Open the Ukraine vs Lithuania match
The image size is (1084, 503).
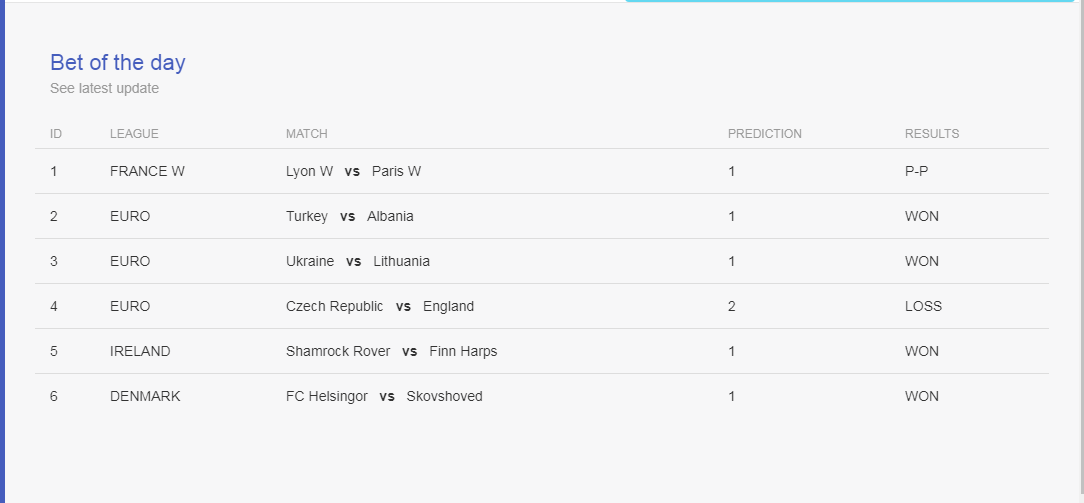[357, 261]
